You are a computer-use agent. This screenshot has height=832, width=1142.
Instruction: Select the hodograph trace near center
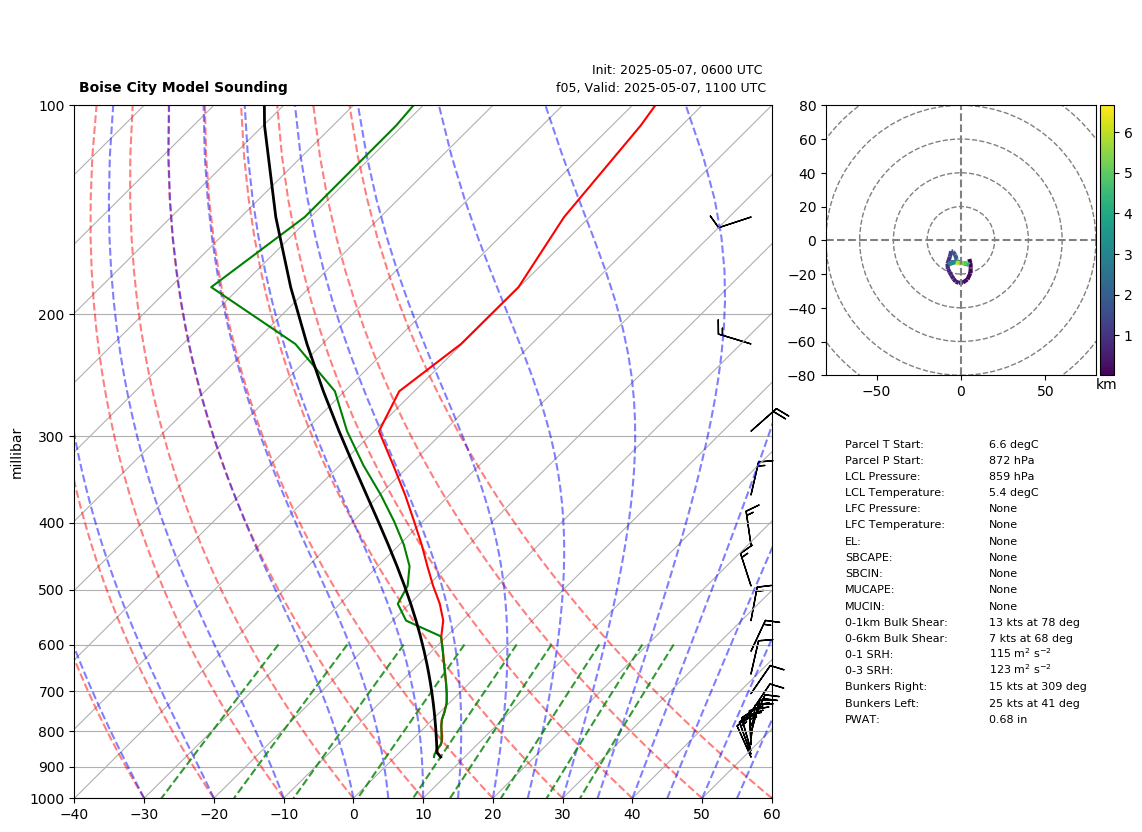pos(959,267)
